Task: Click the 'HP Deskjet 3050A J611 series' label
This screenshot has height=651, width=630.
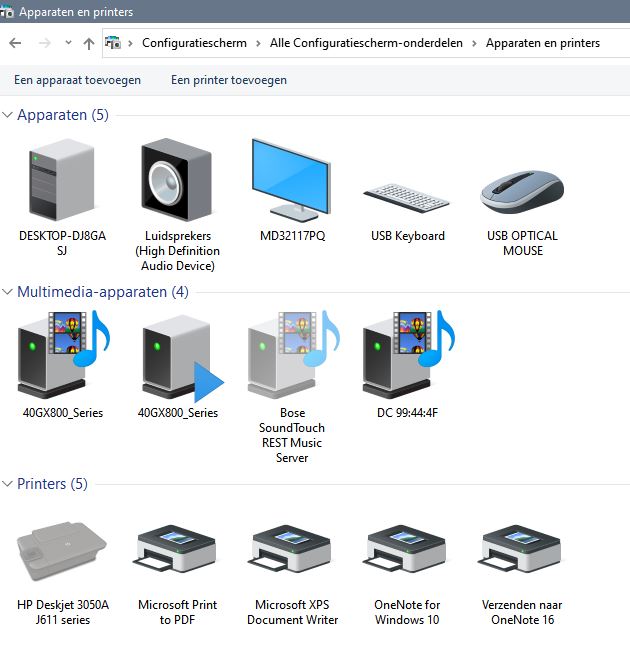Action: click(x=63, y=612)
